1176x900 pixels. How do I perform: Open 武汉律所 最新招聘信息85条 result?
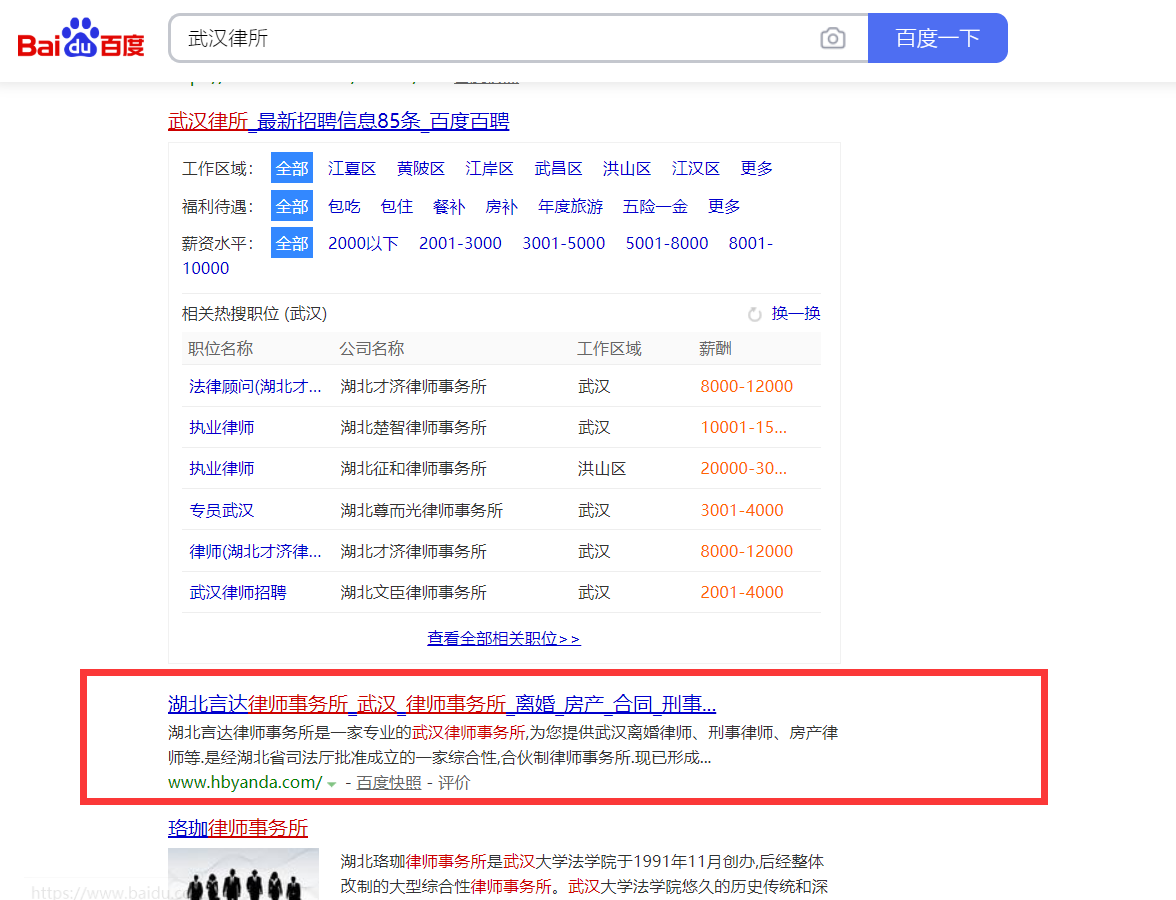click(x=338, y=121)
